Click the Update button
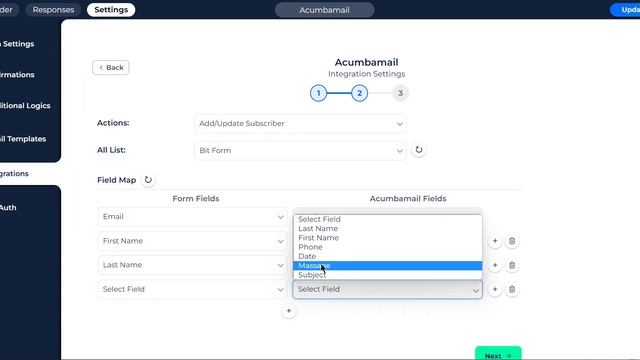 pyautogui.click(x=626, y=10)
